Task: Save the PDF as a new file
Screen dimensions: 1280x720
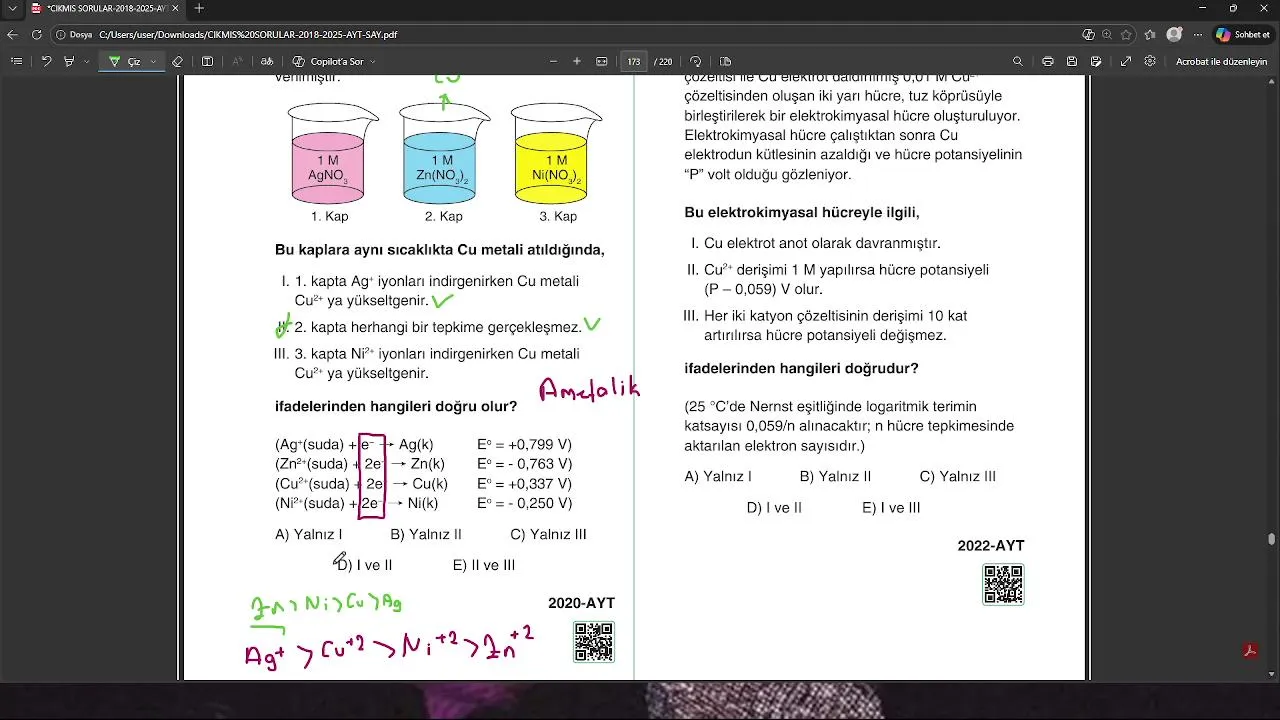Action: coord(1097,61)
